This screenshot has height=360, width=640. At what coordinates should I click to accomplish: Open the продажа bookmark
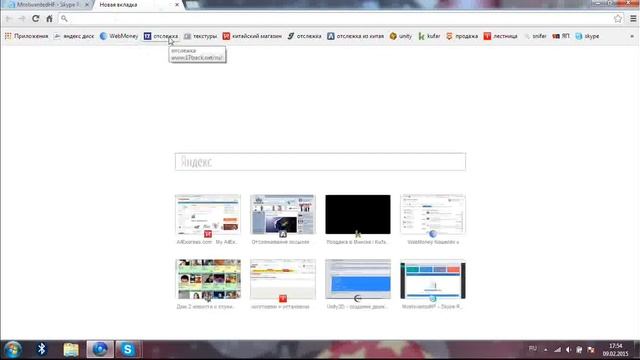[x=462, y=36]
